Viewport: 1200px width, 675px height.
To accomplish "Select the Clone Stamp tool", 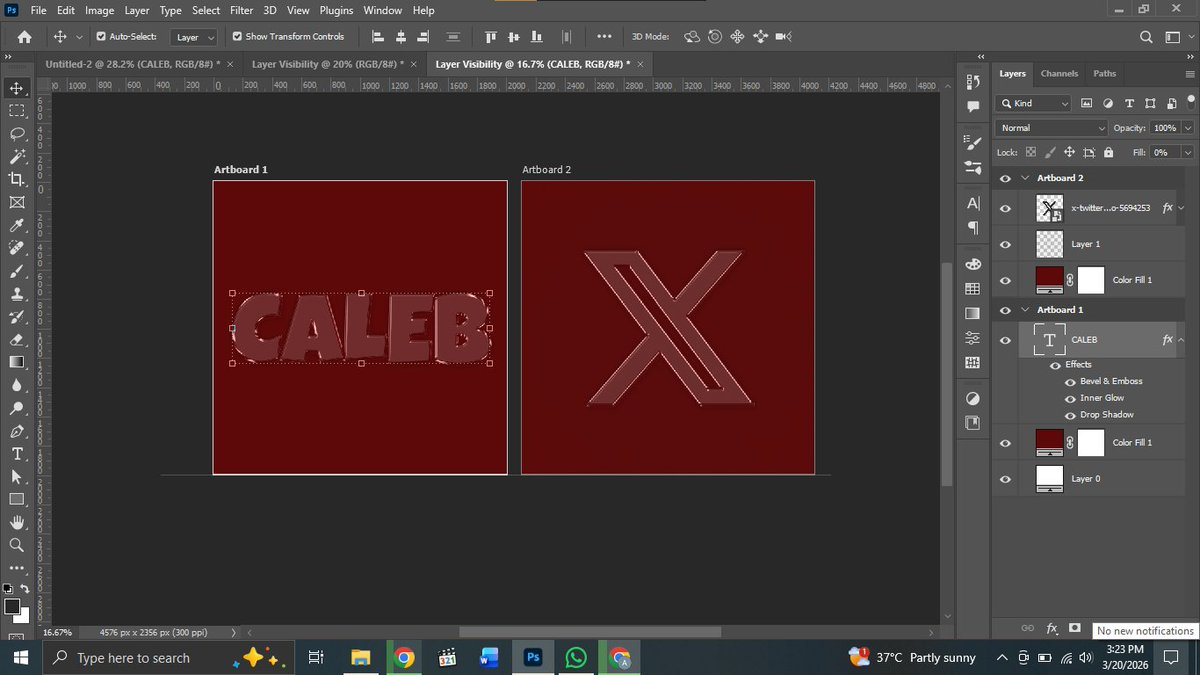I will pyautogui.click(x=17, y=294).
